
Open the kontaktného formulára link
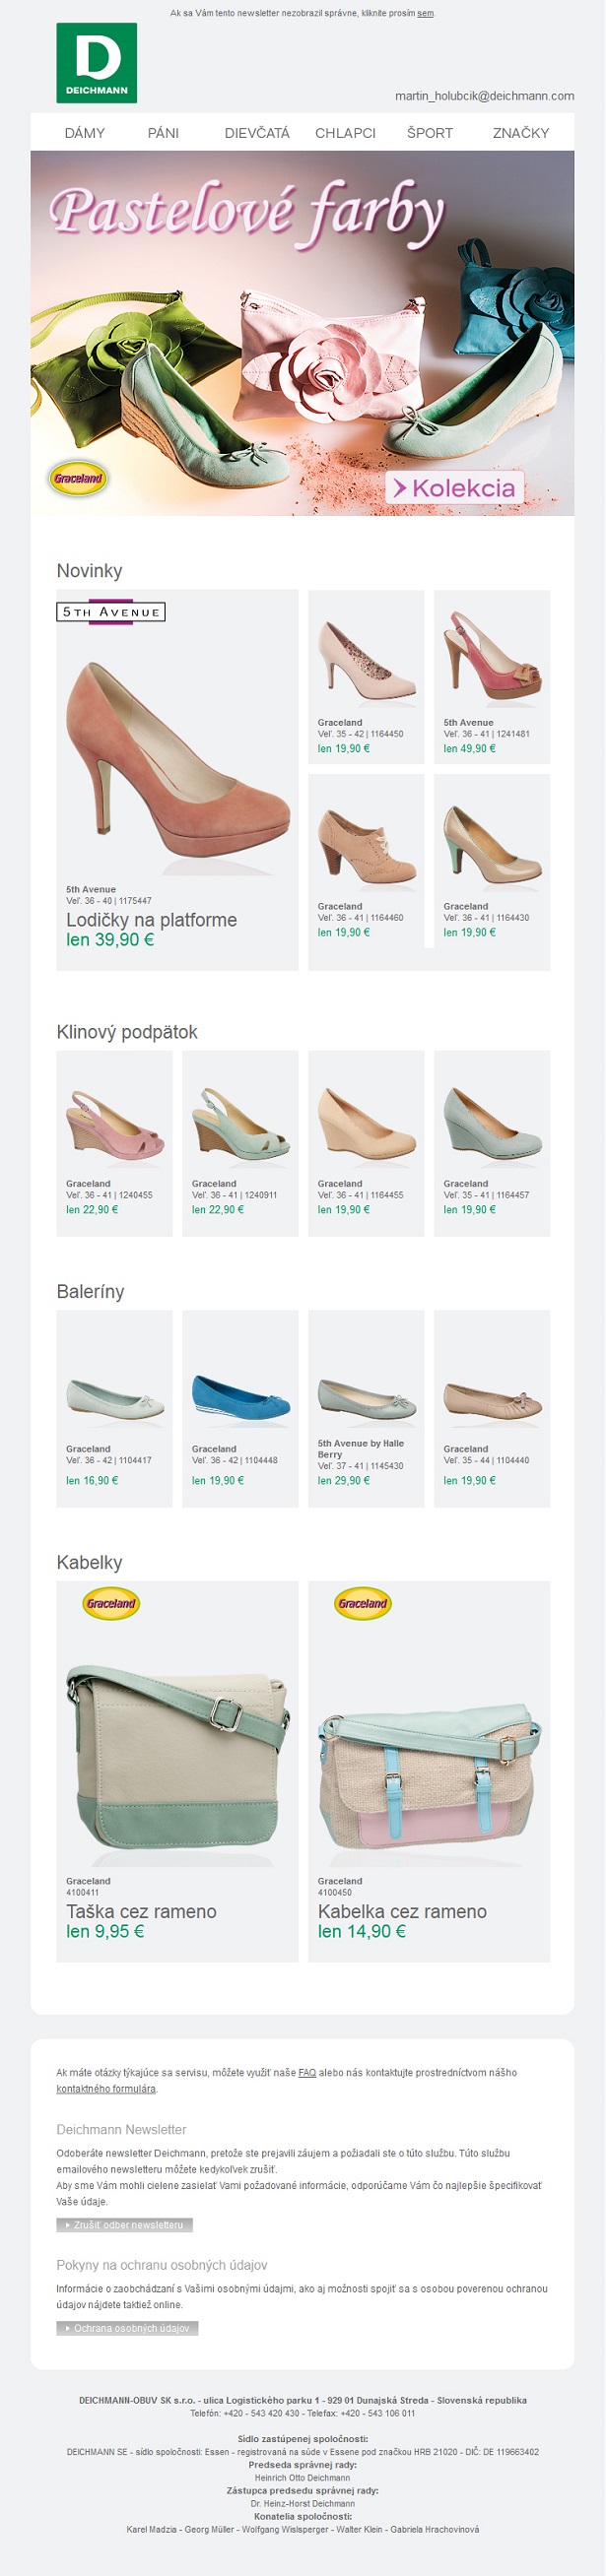[x=106, y=2088]
